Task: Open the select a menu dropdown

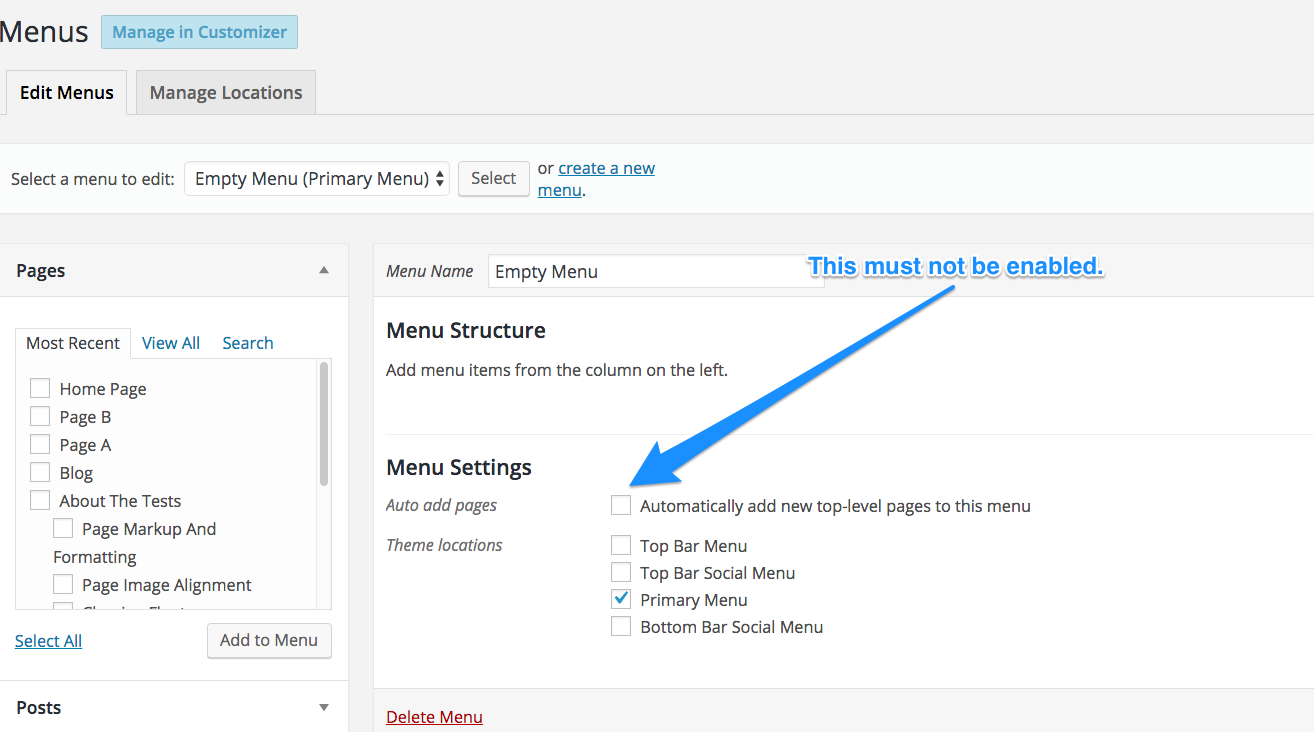Action: click(317, 178)
